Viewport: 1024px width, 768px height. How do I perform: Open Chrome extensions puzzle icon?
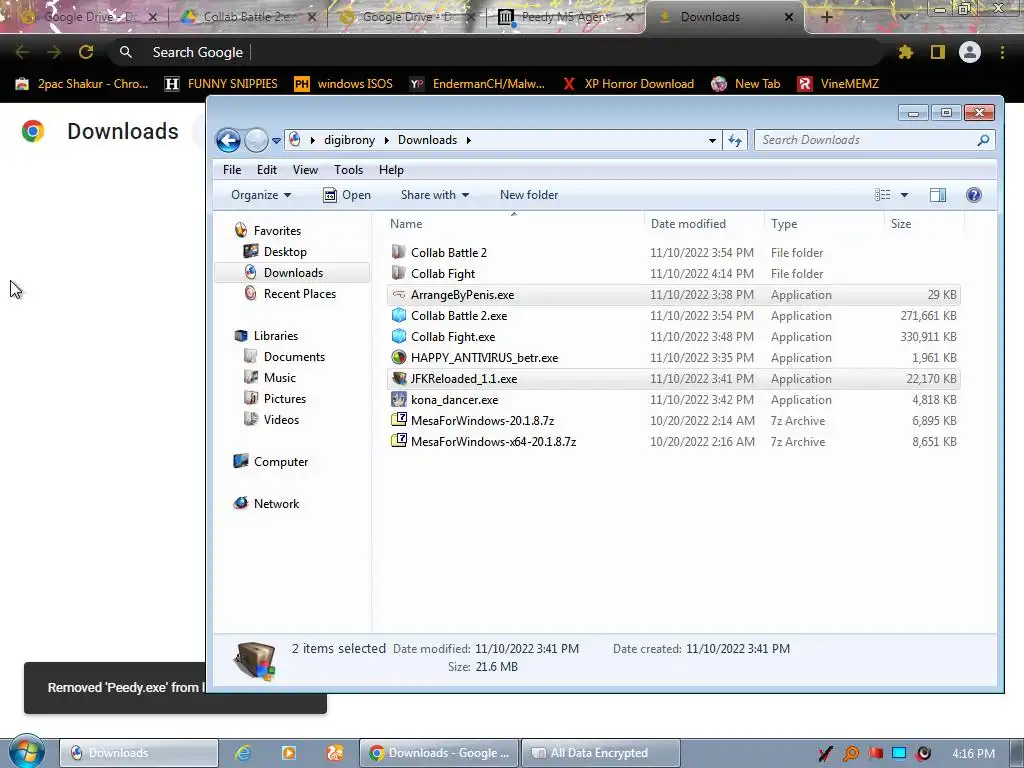tap(906, 52)
